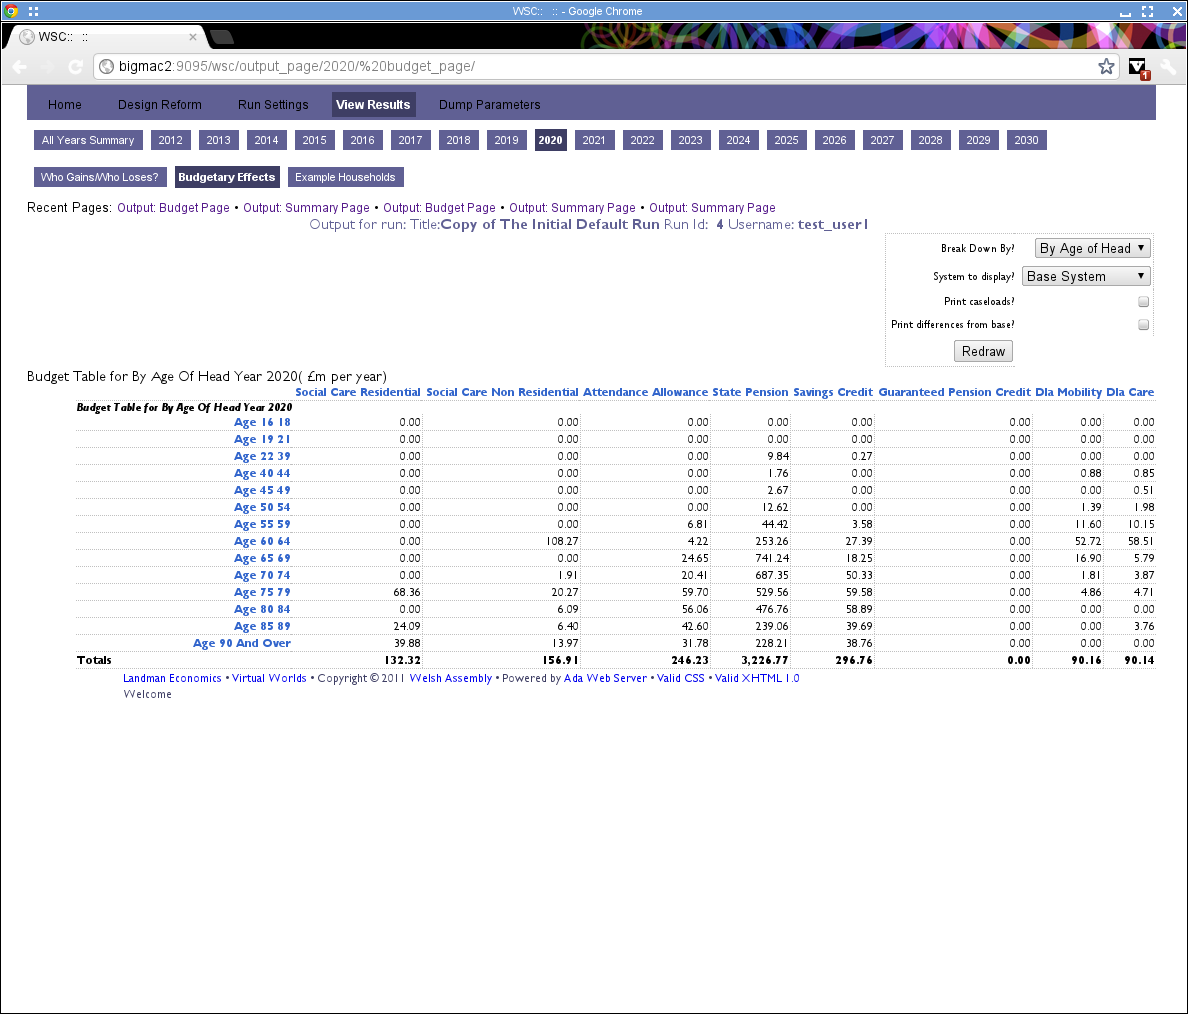Open the Chrome wrench settings menu
The height and width of the screenshot is (1014, 1188).
point(1168,67)
